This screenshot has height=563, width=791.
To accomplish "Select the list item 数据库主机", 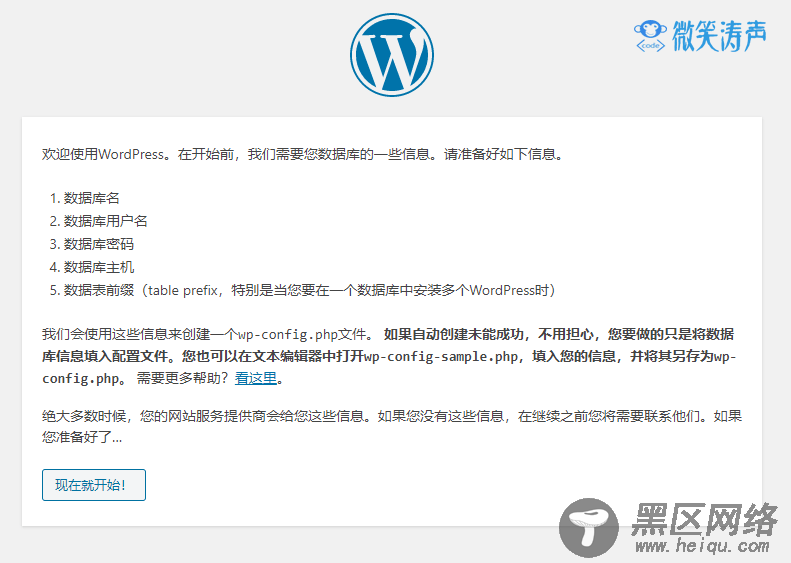I will point(99,267).
